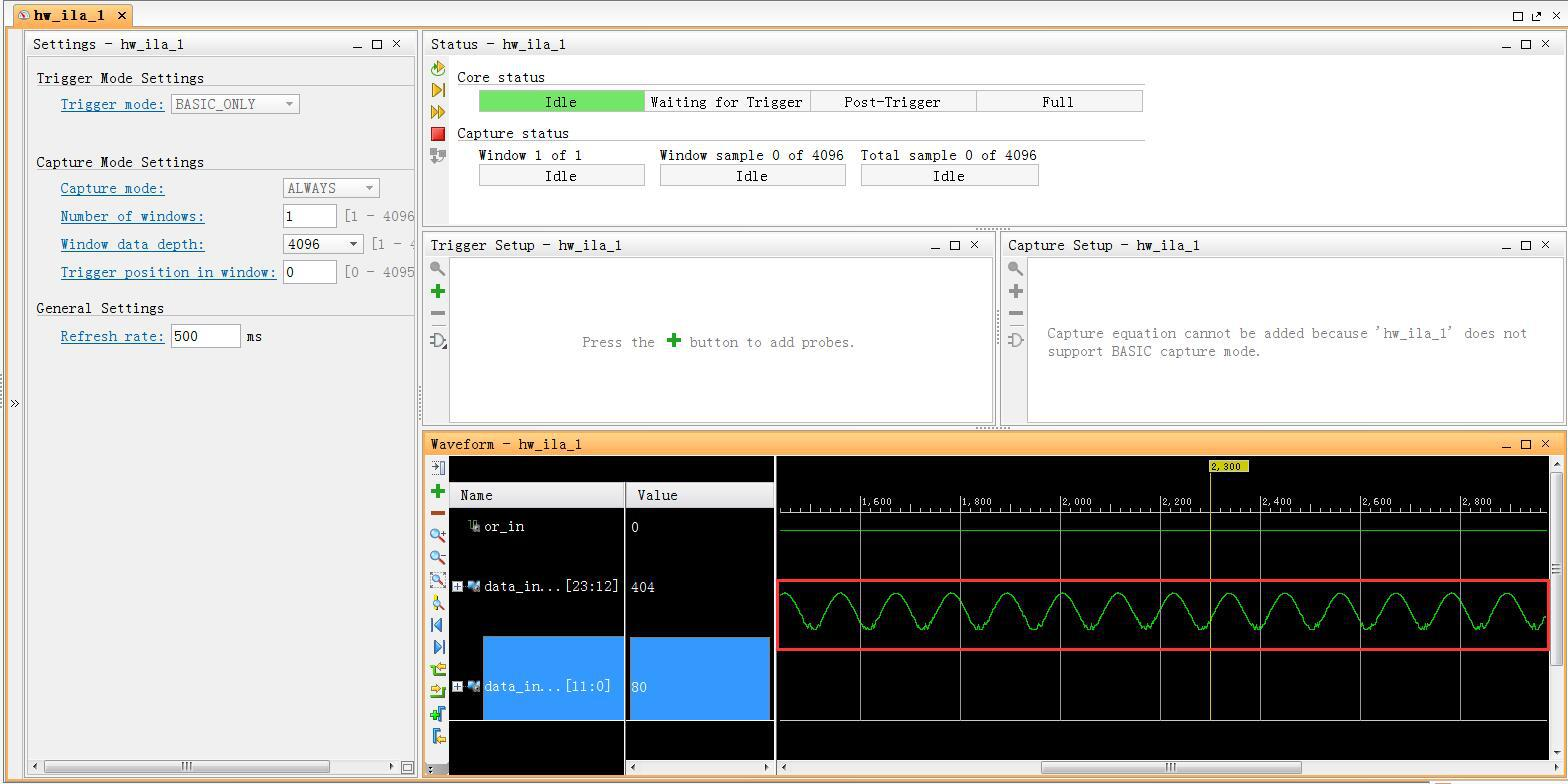Image resolution: width=1568 pixels, height=784 pixels.
Task: Expand data_in [23:12] bus signal
Action: click(457, 587)
